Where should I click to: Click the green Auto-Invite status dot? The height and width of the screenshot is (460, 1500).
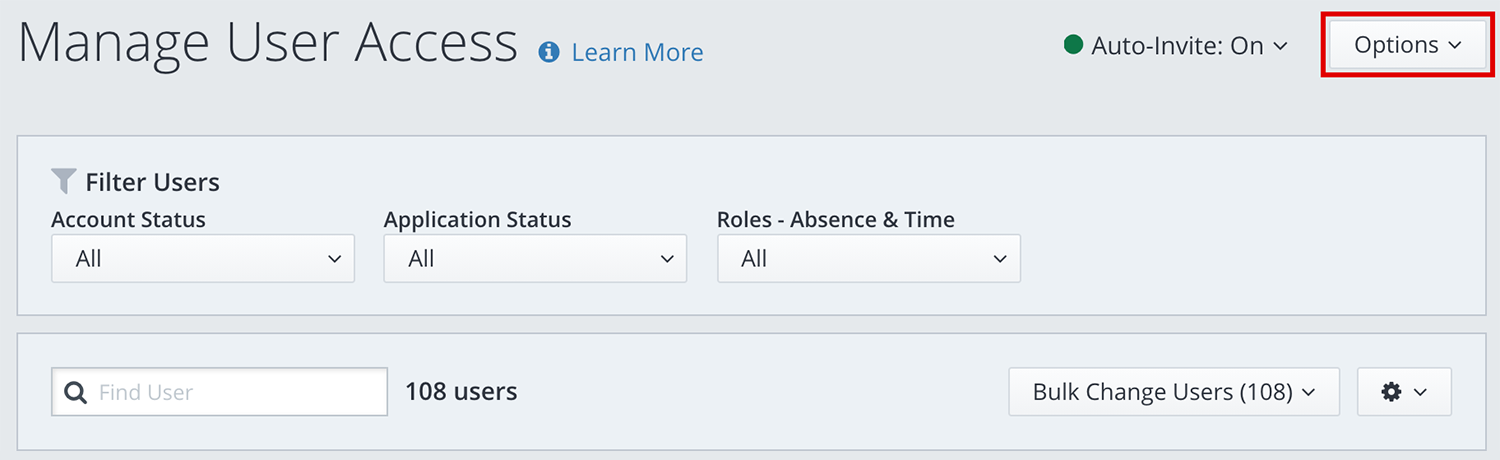click(1073, 45)
